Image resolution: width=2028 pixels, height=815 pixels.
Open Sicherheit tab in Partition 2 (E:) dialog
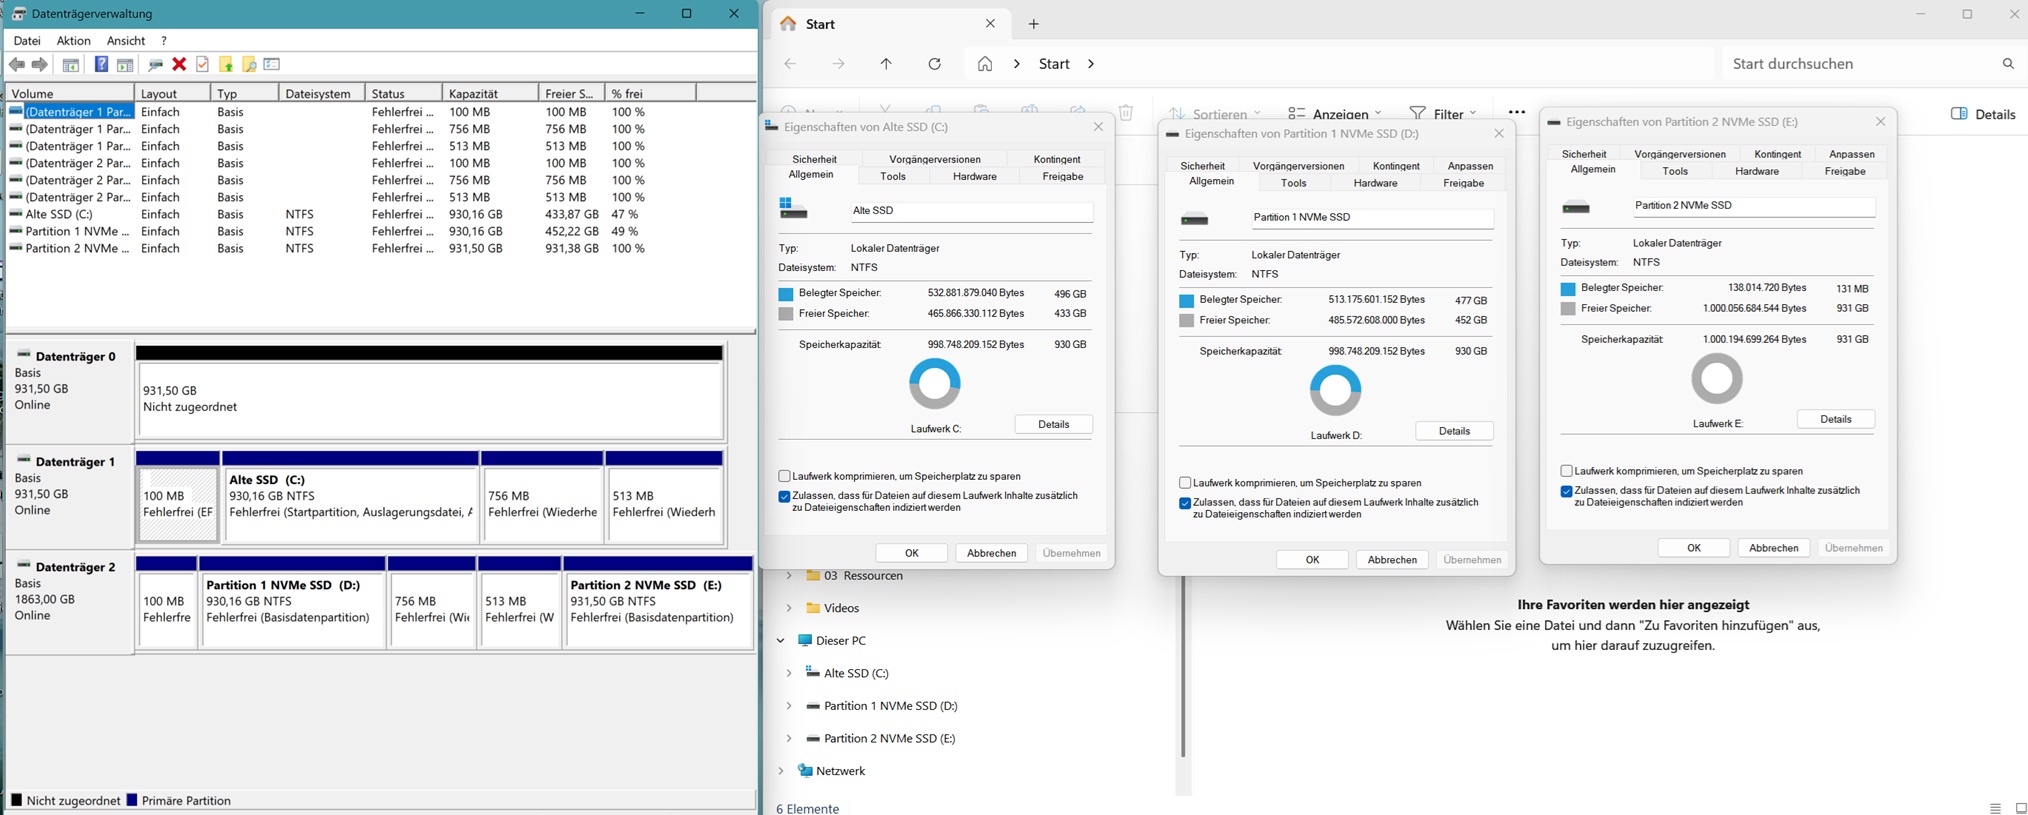[x=1584, y=154]
